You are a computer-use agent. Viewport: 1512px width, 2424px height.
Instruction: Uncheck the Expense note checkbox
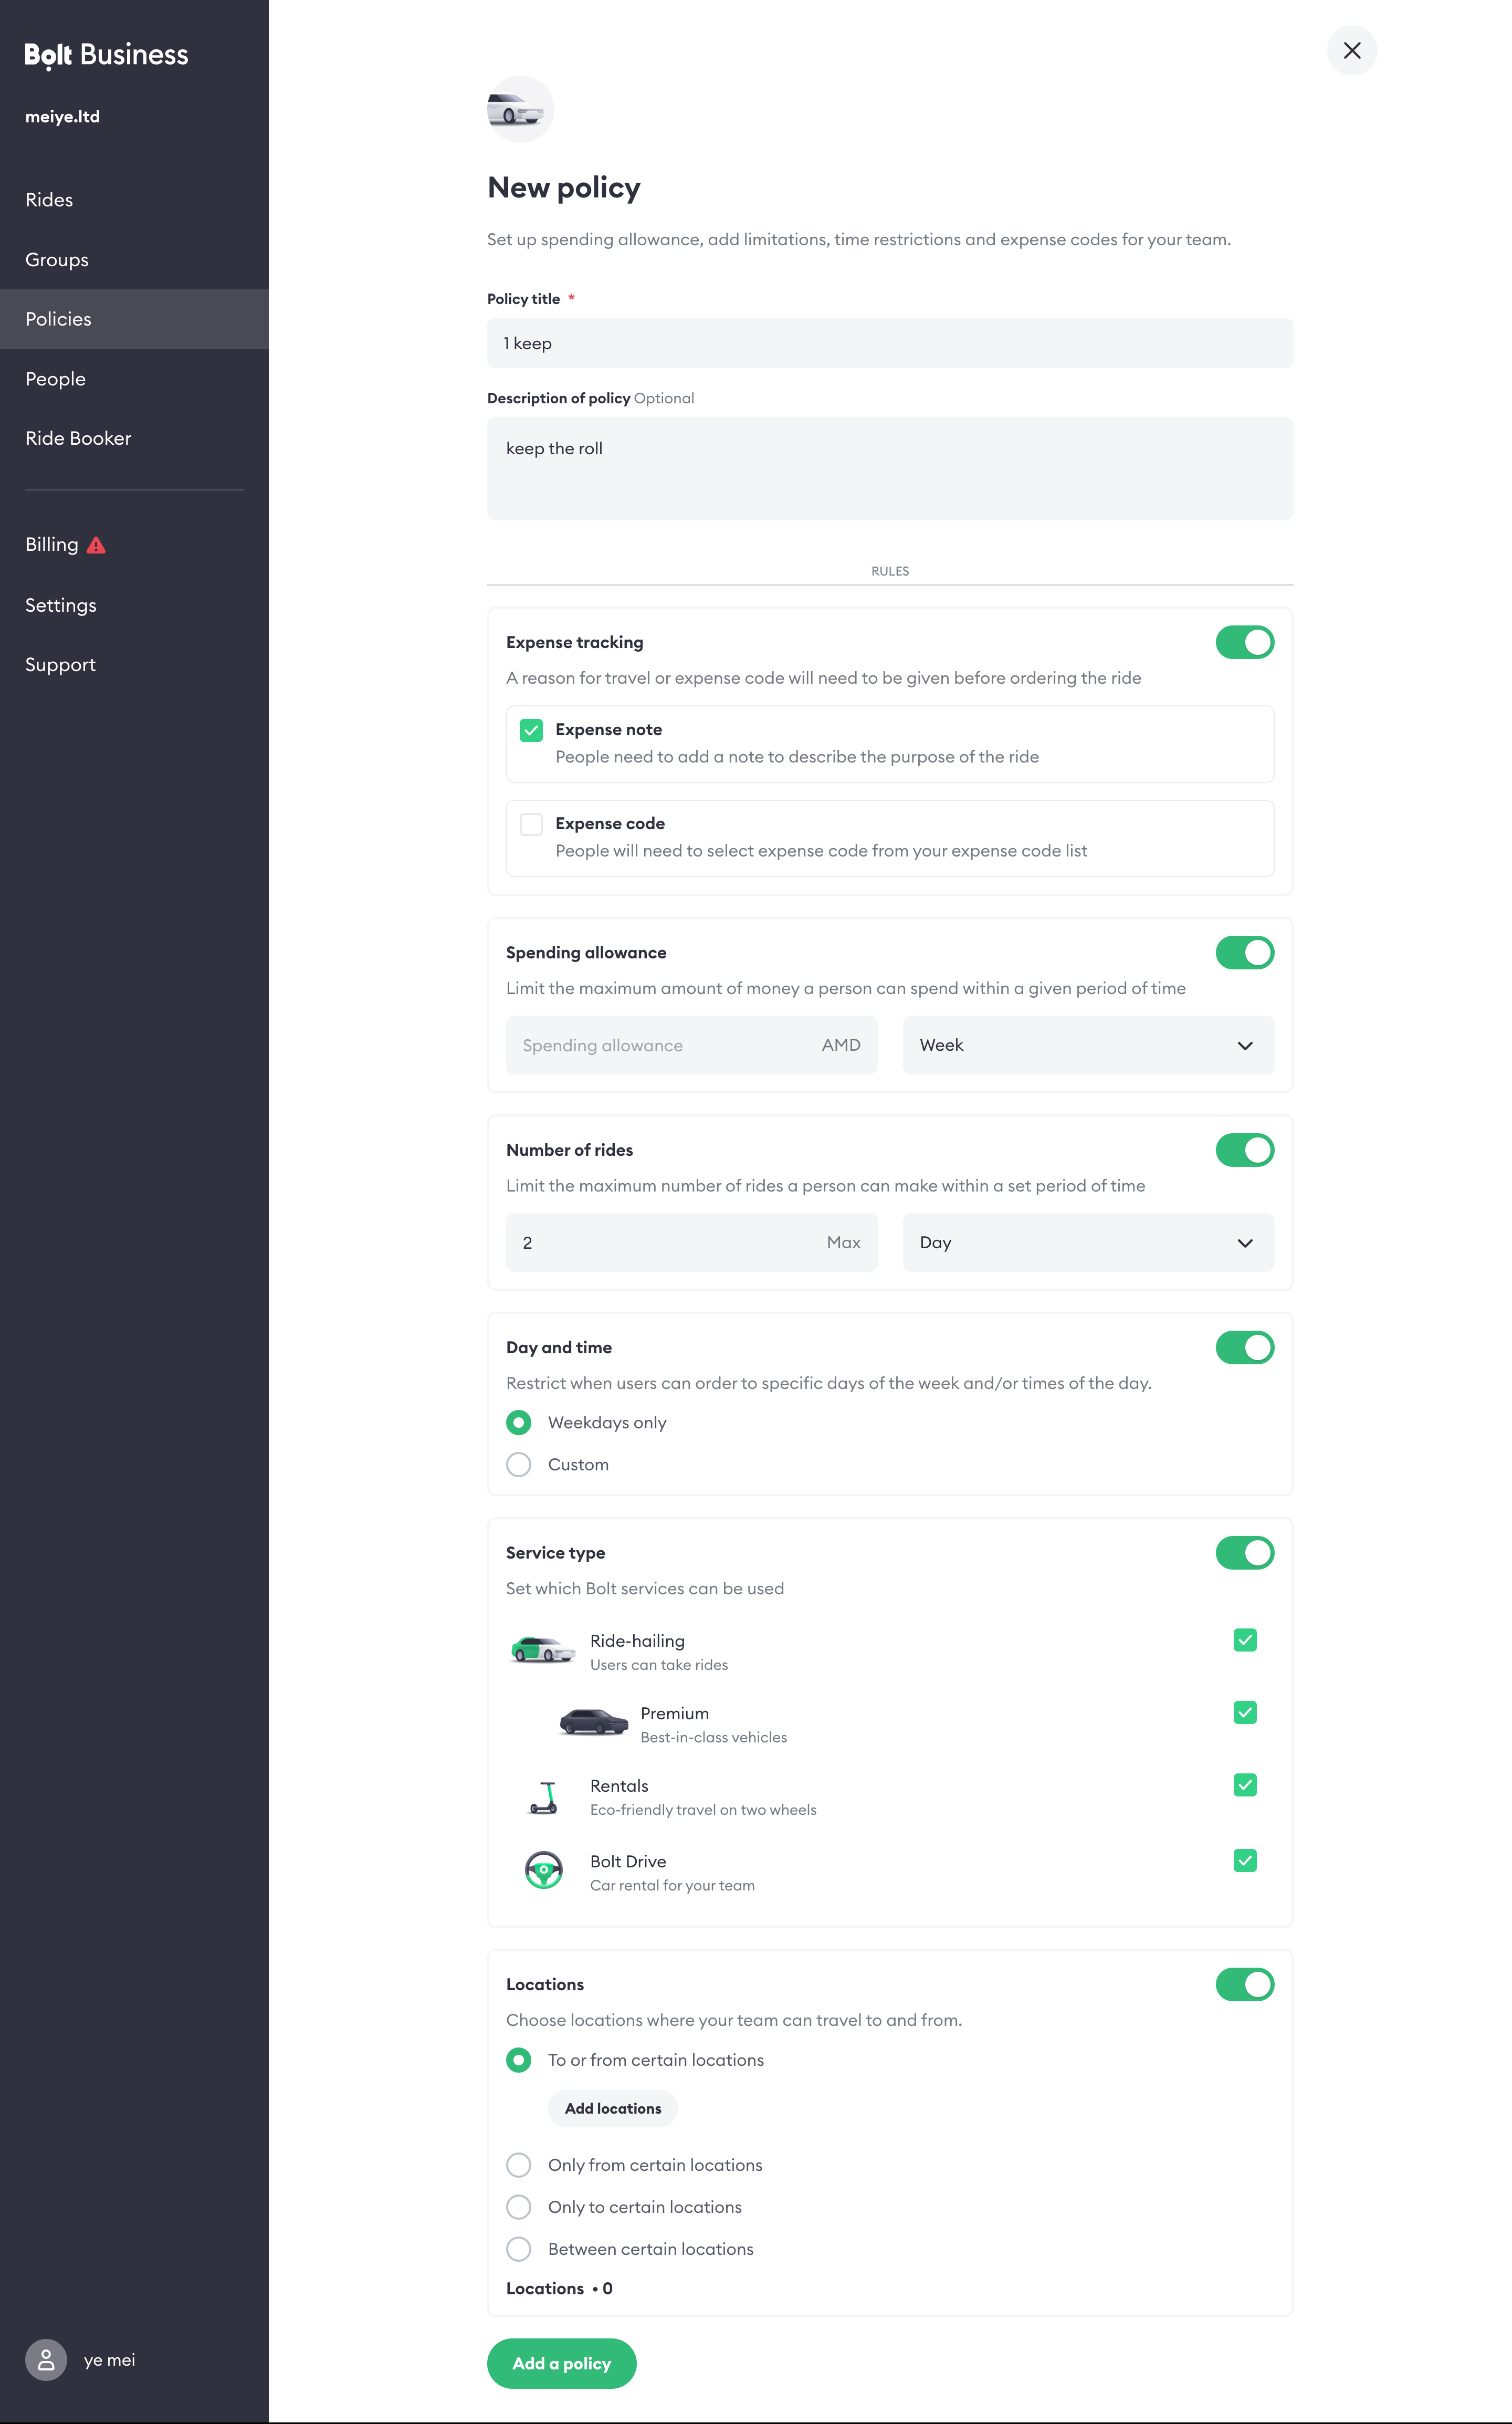[x=531, y=730]
